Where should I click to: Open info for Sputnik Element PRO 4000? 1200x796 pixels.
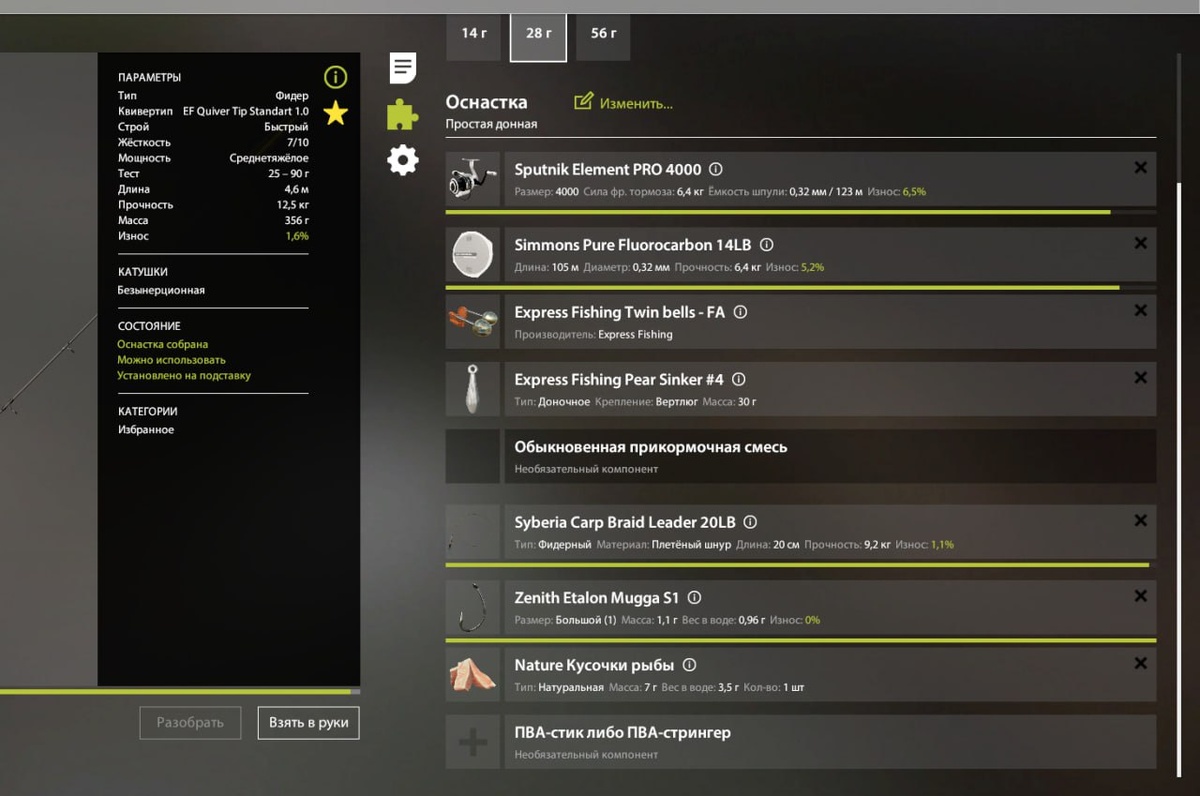pos(716,170)
